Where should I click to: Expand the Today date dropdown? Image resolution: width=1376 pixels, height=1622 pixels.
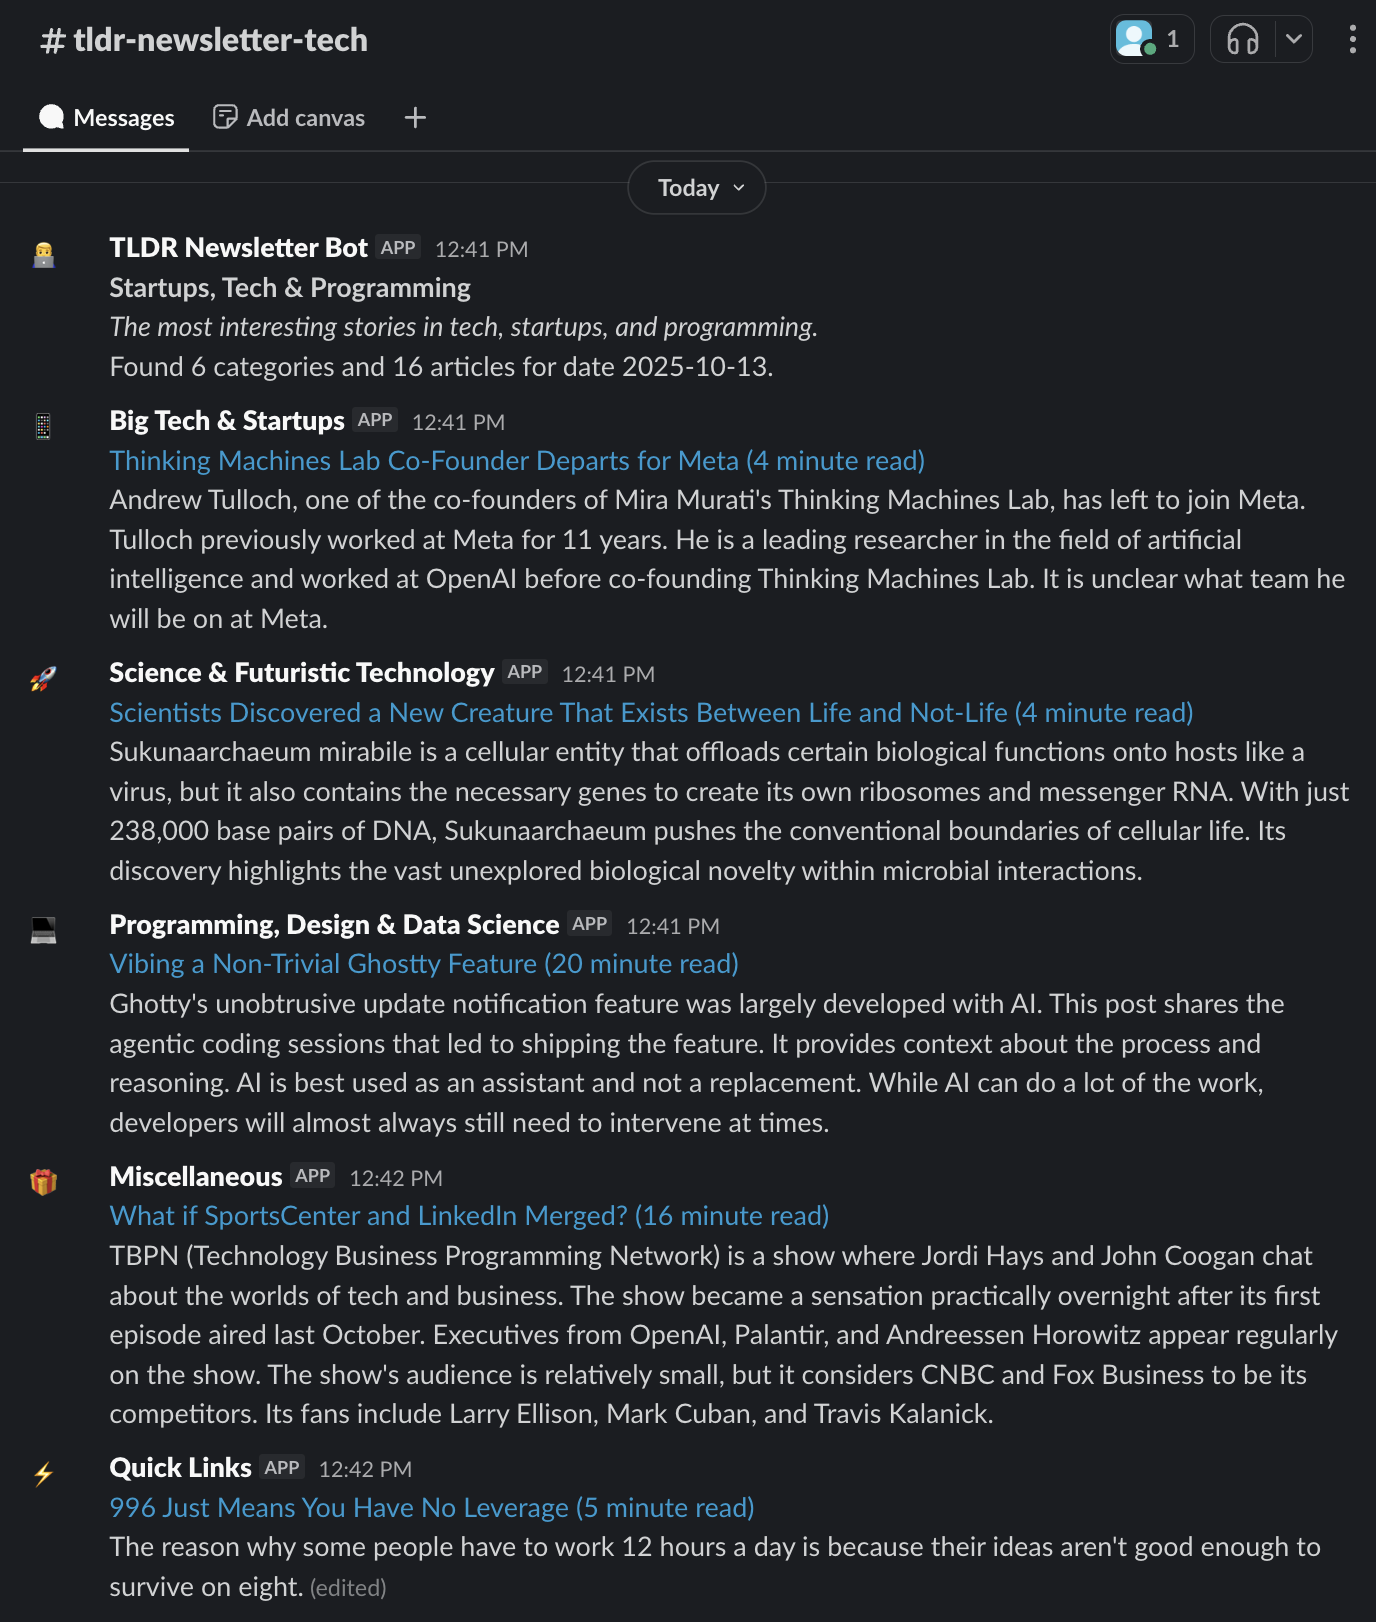pyautogui.click(x=697, y=188)
